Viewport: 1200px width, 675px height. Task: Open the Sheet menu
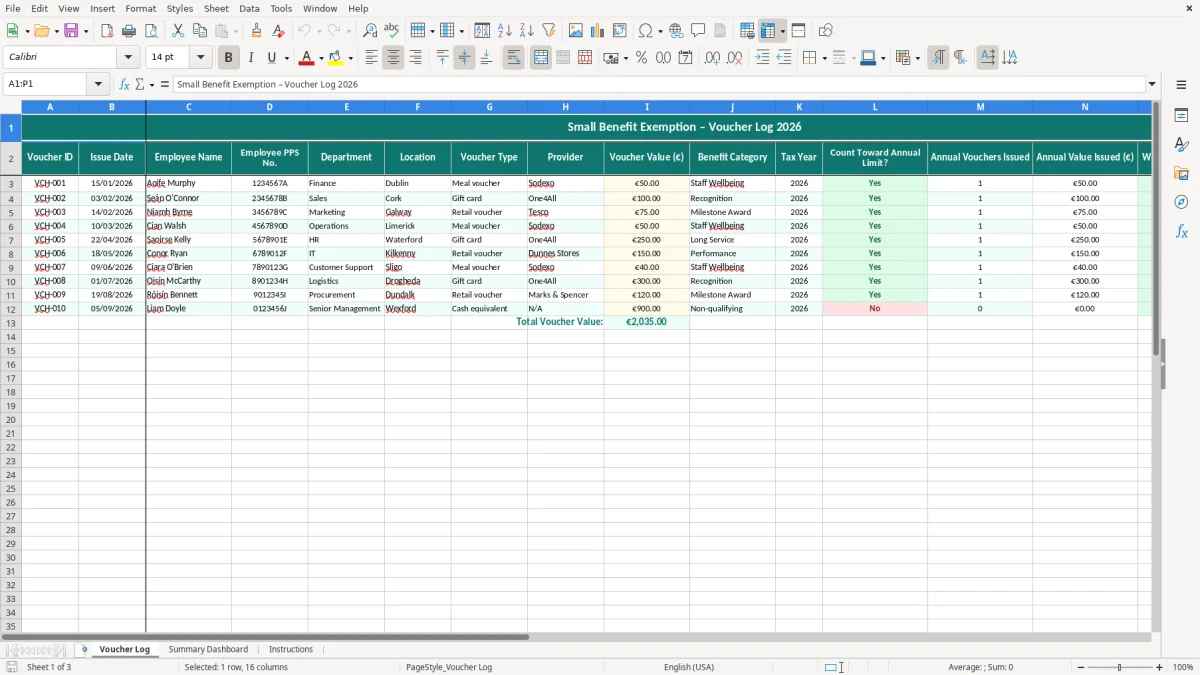coord(216,8)
